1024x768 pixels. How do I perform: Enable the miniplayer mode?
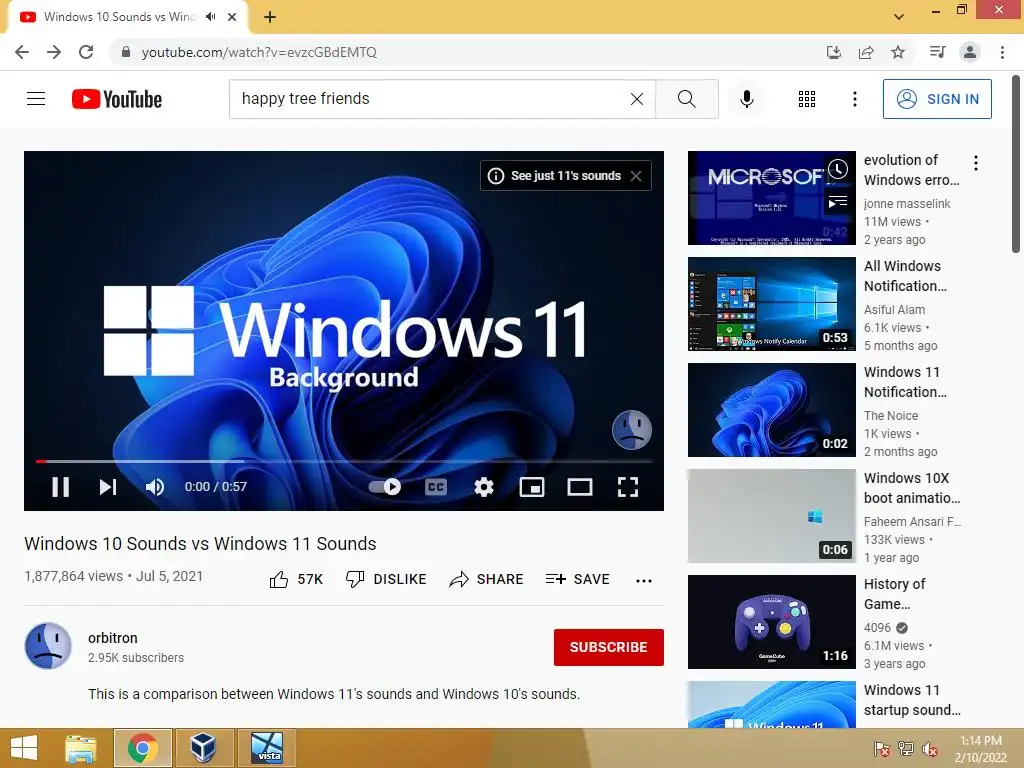(x=532, y=487)
